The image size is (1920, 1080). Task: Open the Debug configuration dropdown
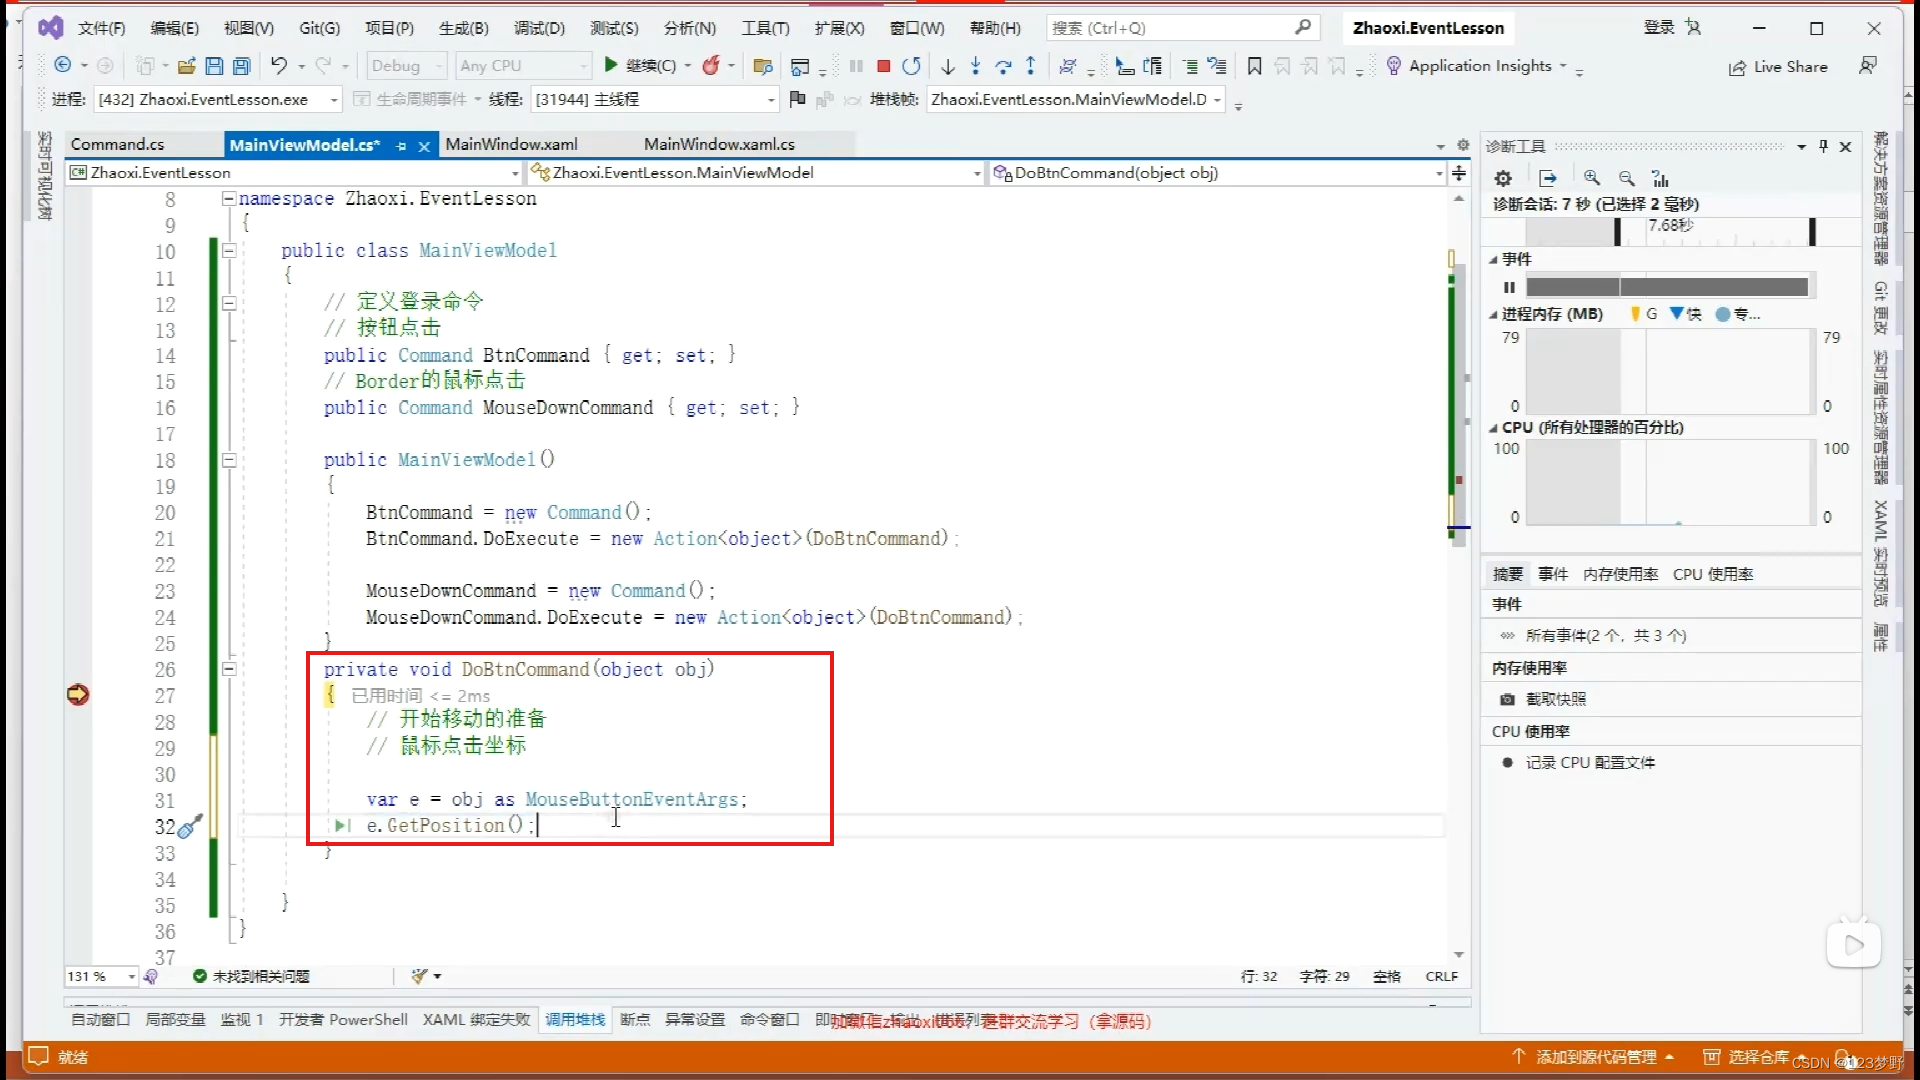(406, 66)
